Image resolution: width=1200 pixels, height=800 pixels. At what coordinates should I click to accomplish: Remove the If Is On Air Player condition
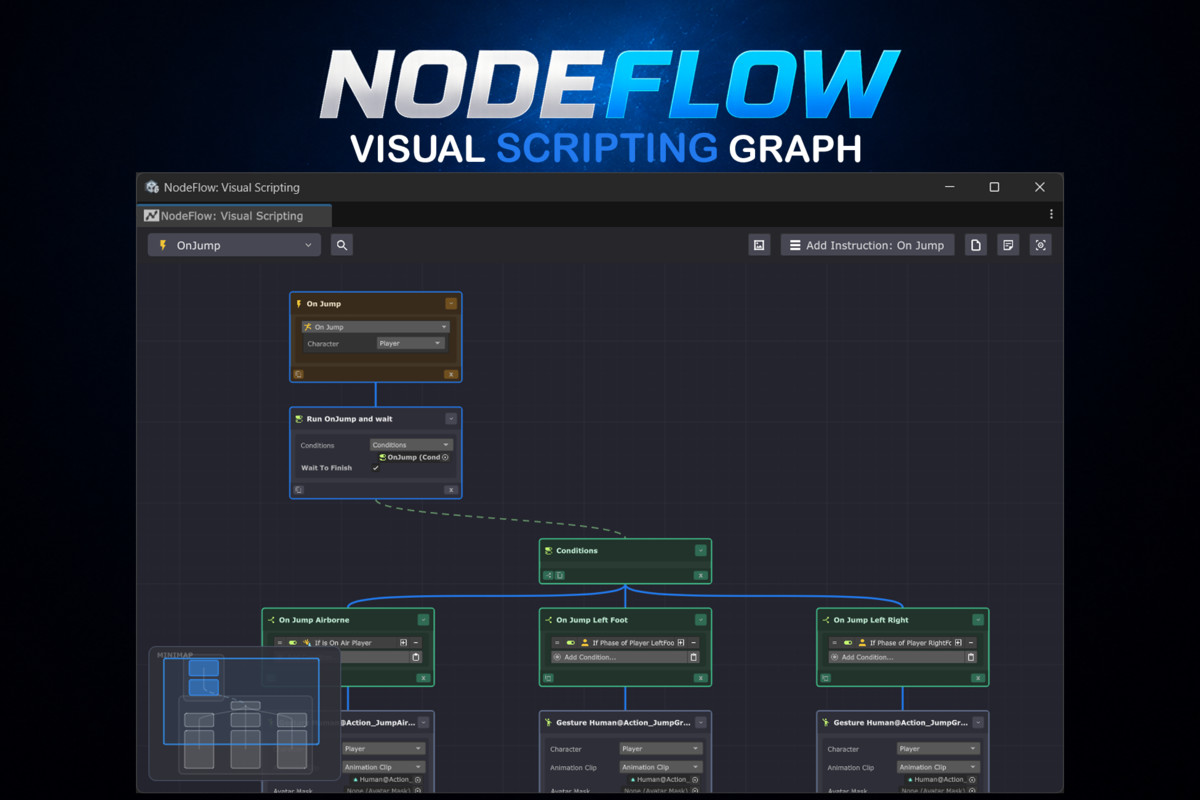[x=416, y=643]
